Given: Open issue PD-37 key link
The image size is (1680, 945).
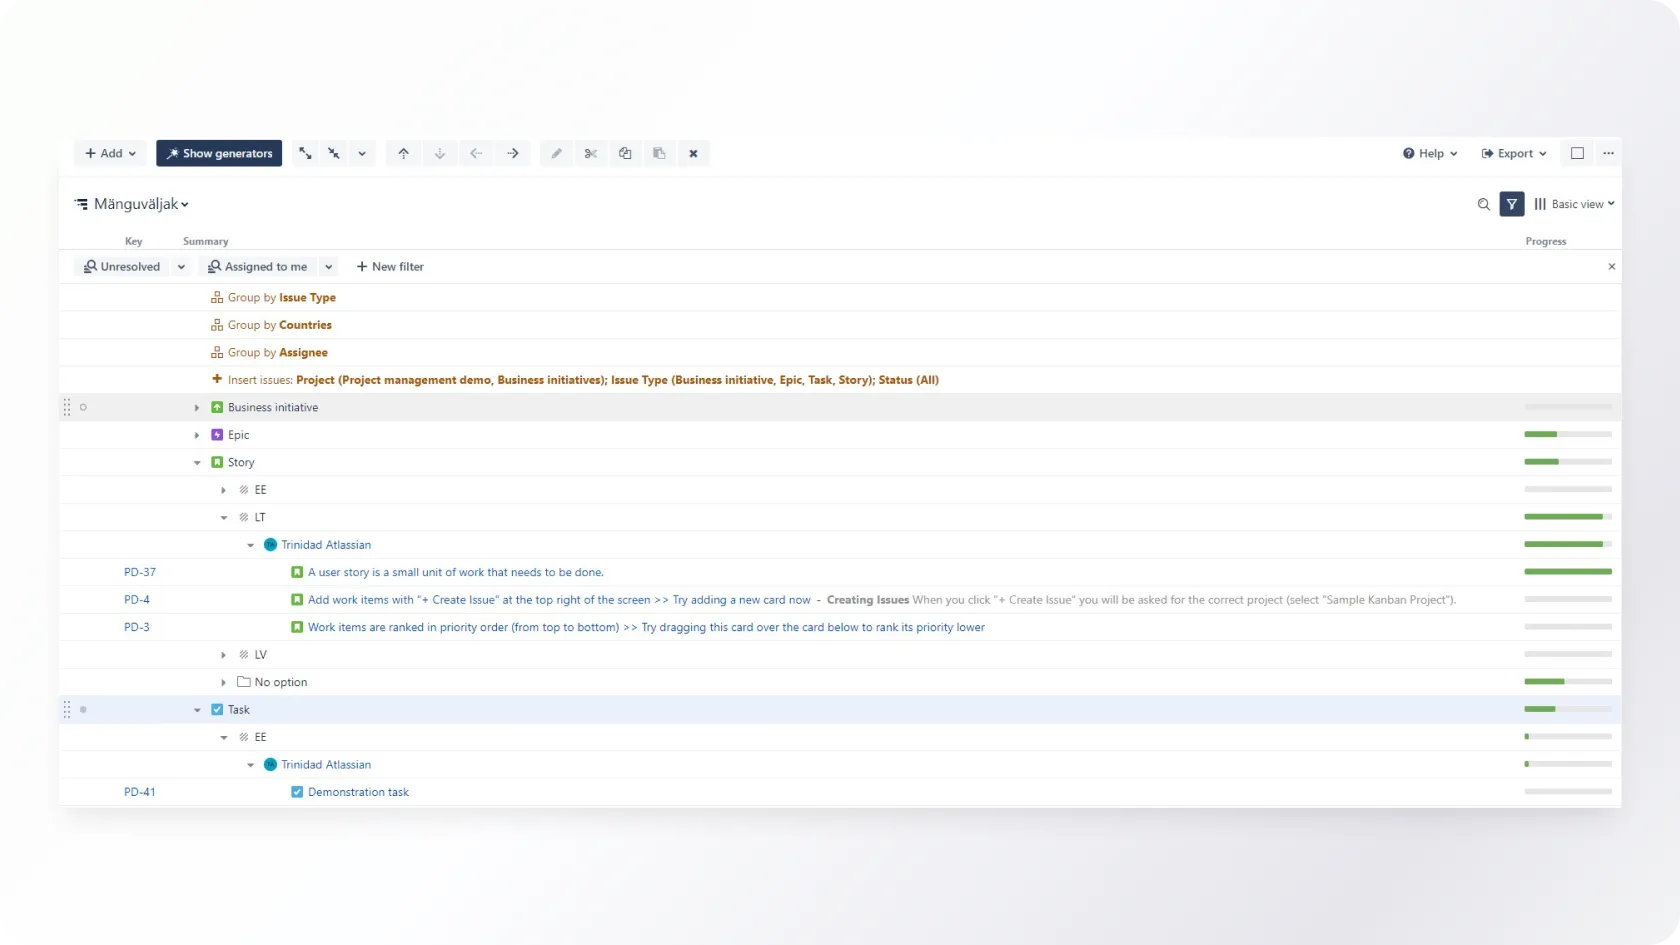Looking at the screenshot, I should [x=140, y=572].
